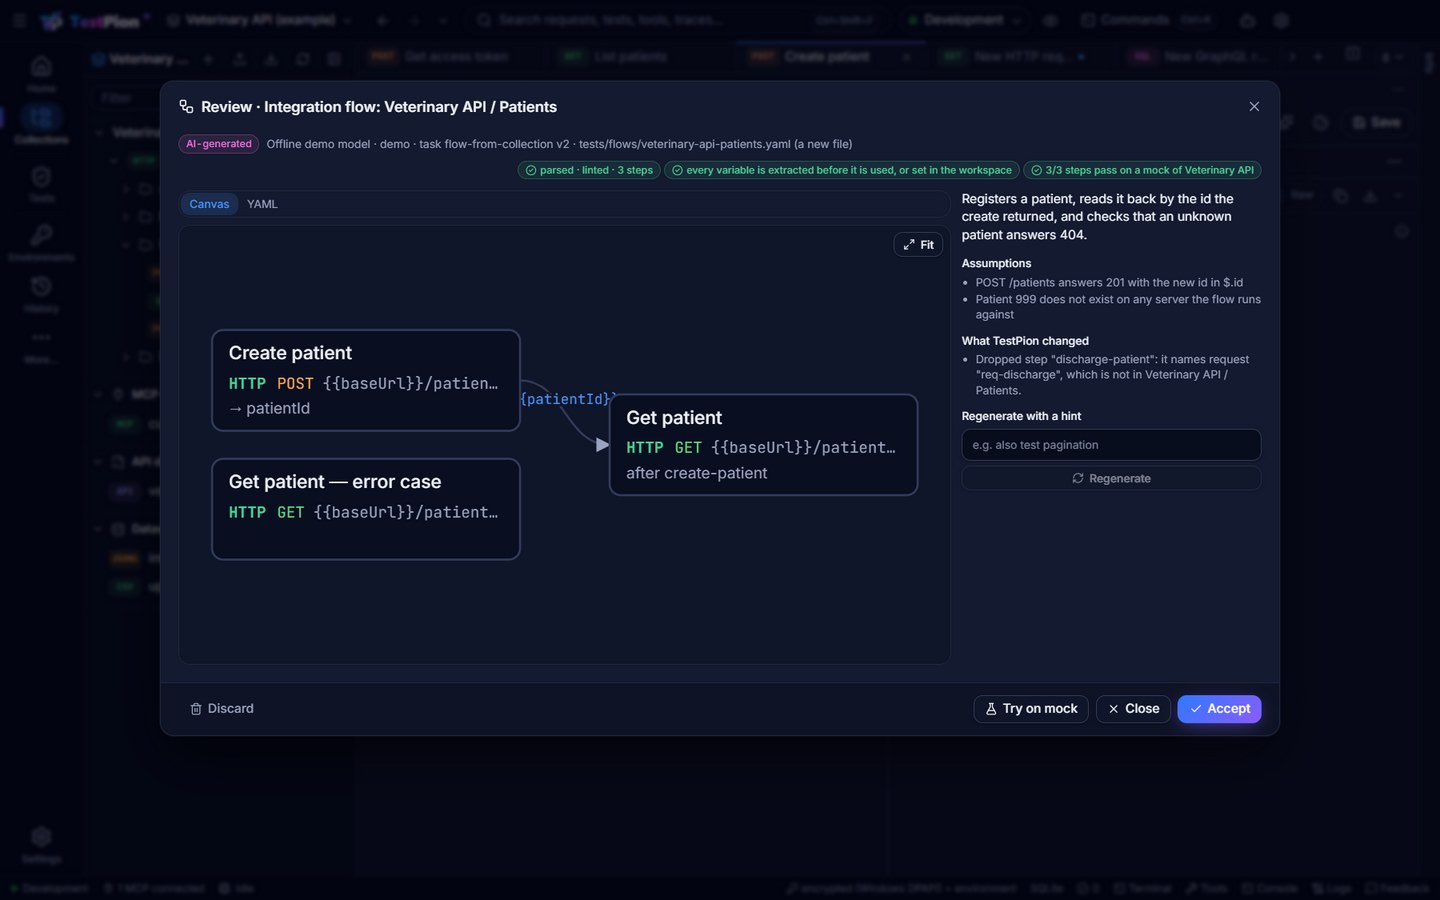The image size is (1440, 900).
Task: Select the Get patient node after create-patient
Action: pyautogui.click(x=763, y=445)
